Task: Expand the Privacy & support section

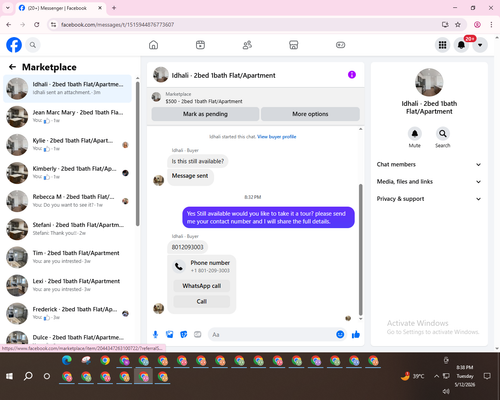Action: (x=429, y=199)
